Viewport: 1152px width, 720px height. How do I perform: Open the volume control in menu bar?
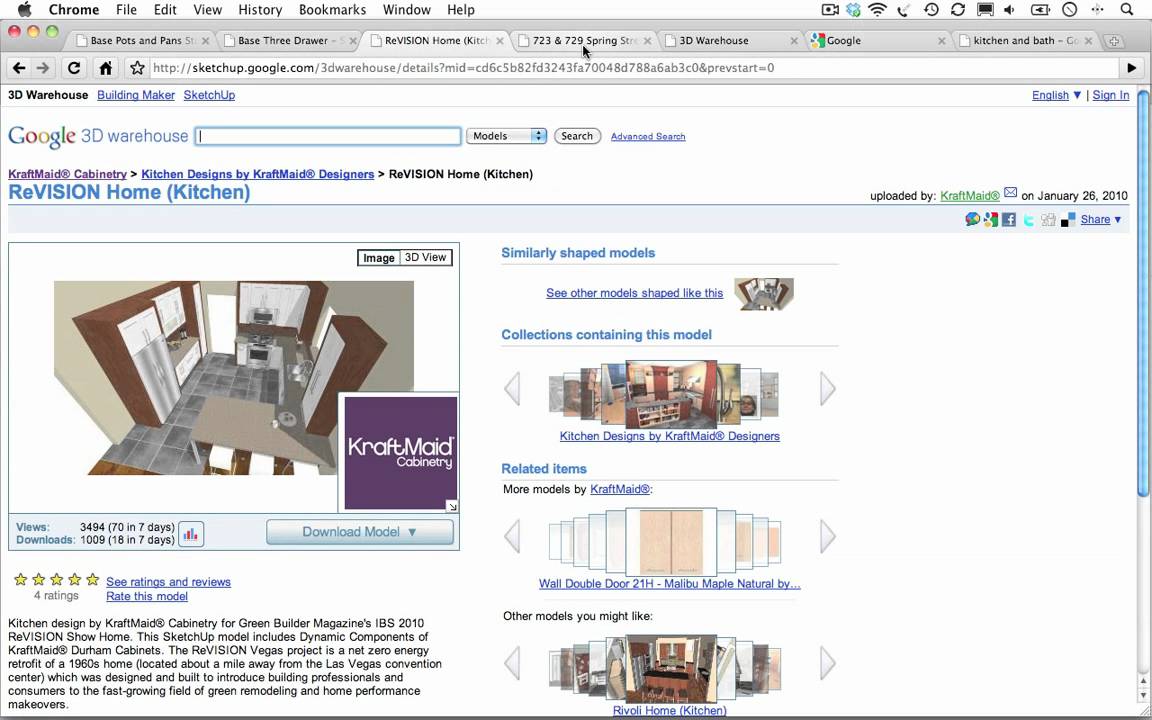1009,10
